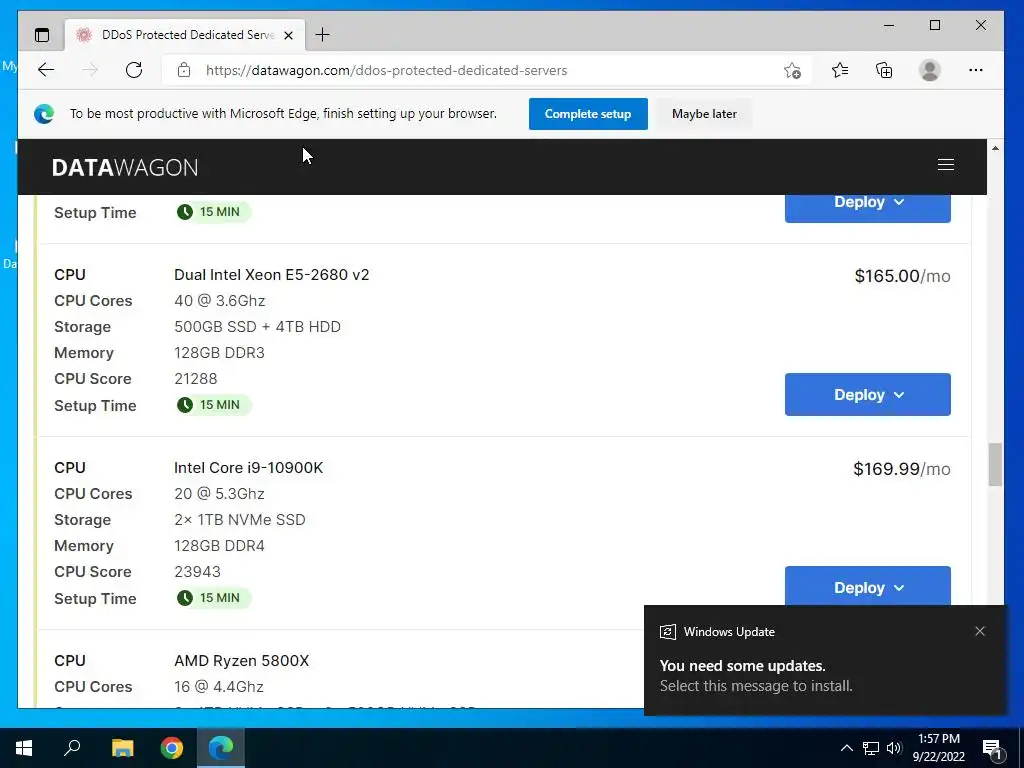Open Collections in Edge
The image size is (1024, 768).
click(884, 70)
